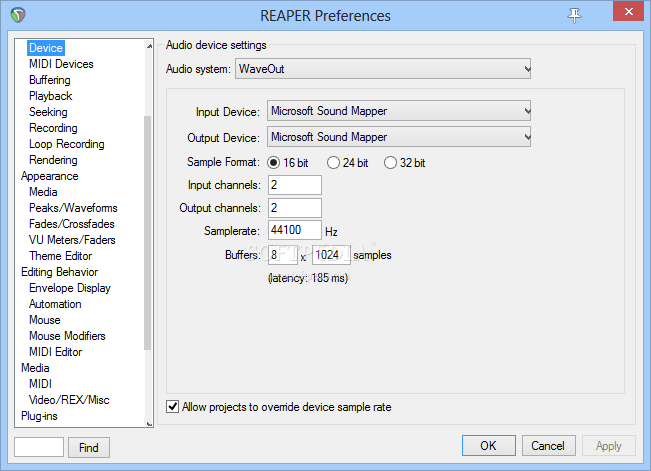Screen dimensions: 651x471
Task: Confirm settings with OK button
Action: click(x=489, y=446)
